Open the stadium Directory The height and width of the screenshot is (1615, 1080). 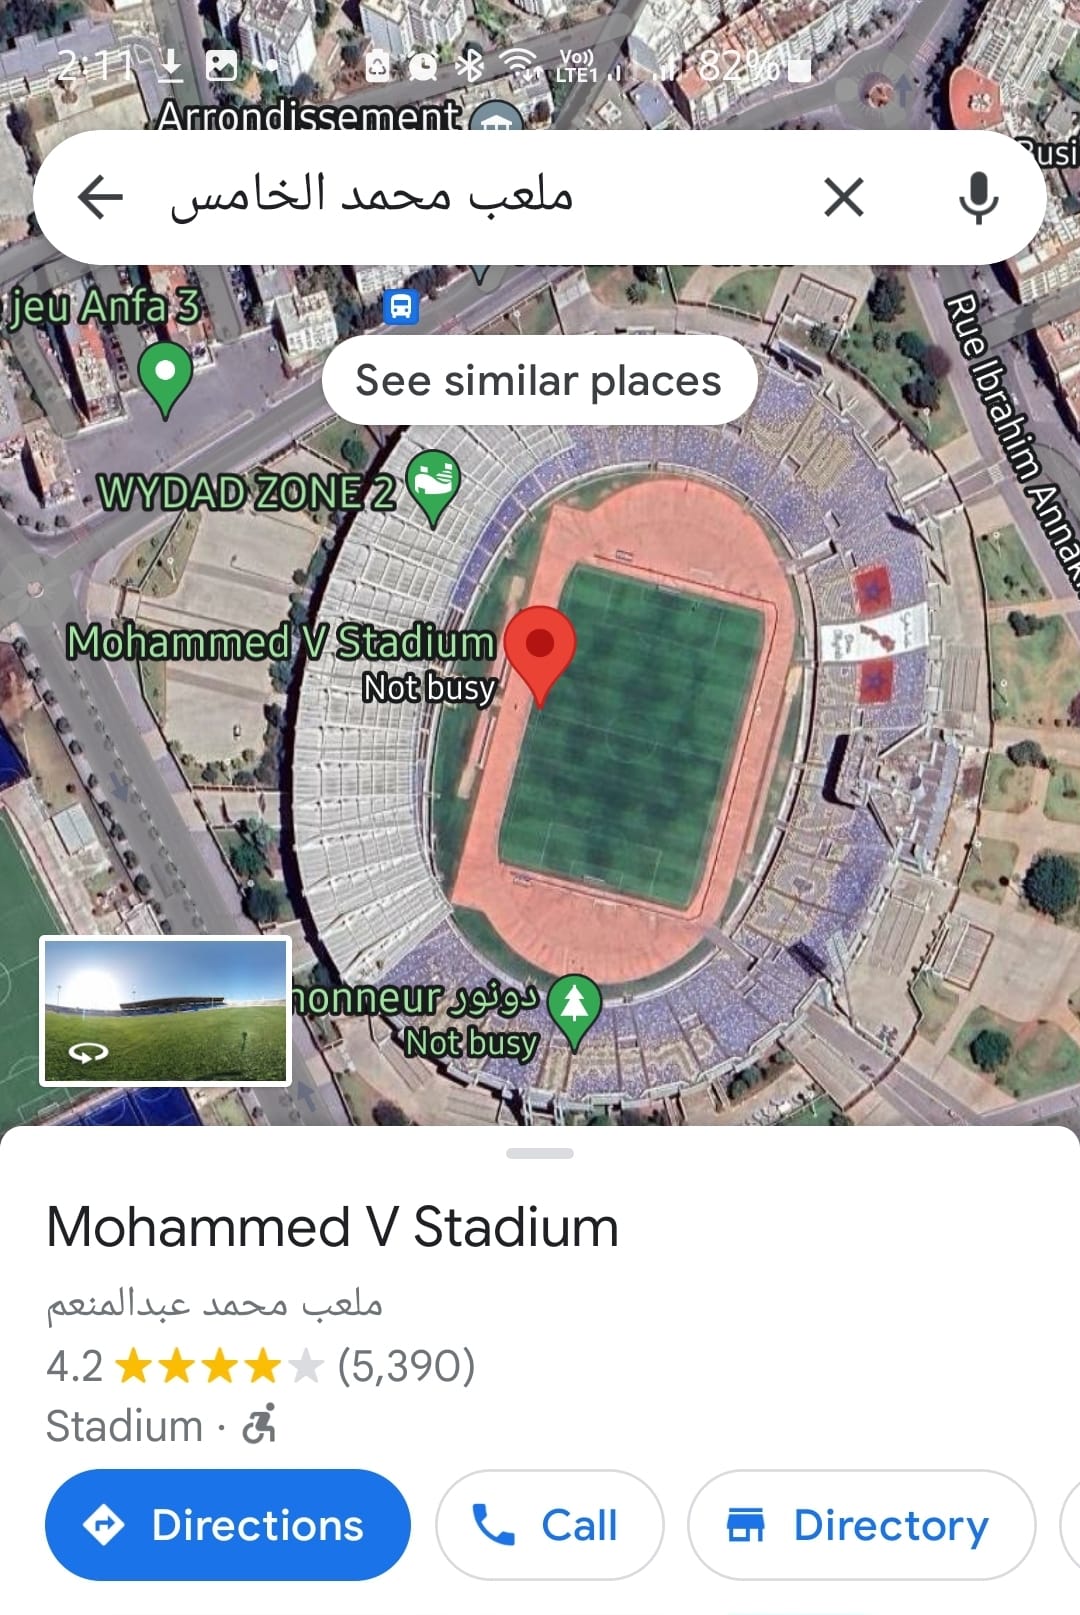coord(860,1525)
